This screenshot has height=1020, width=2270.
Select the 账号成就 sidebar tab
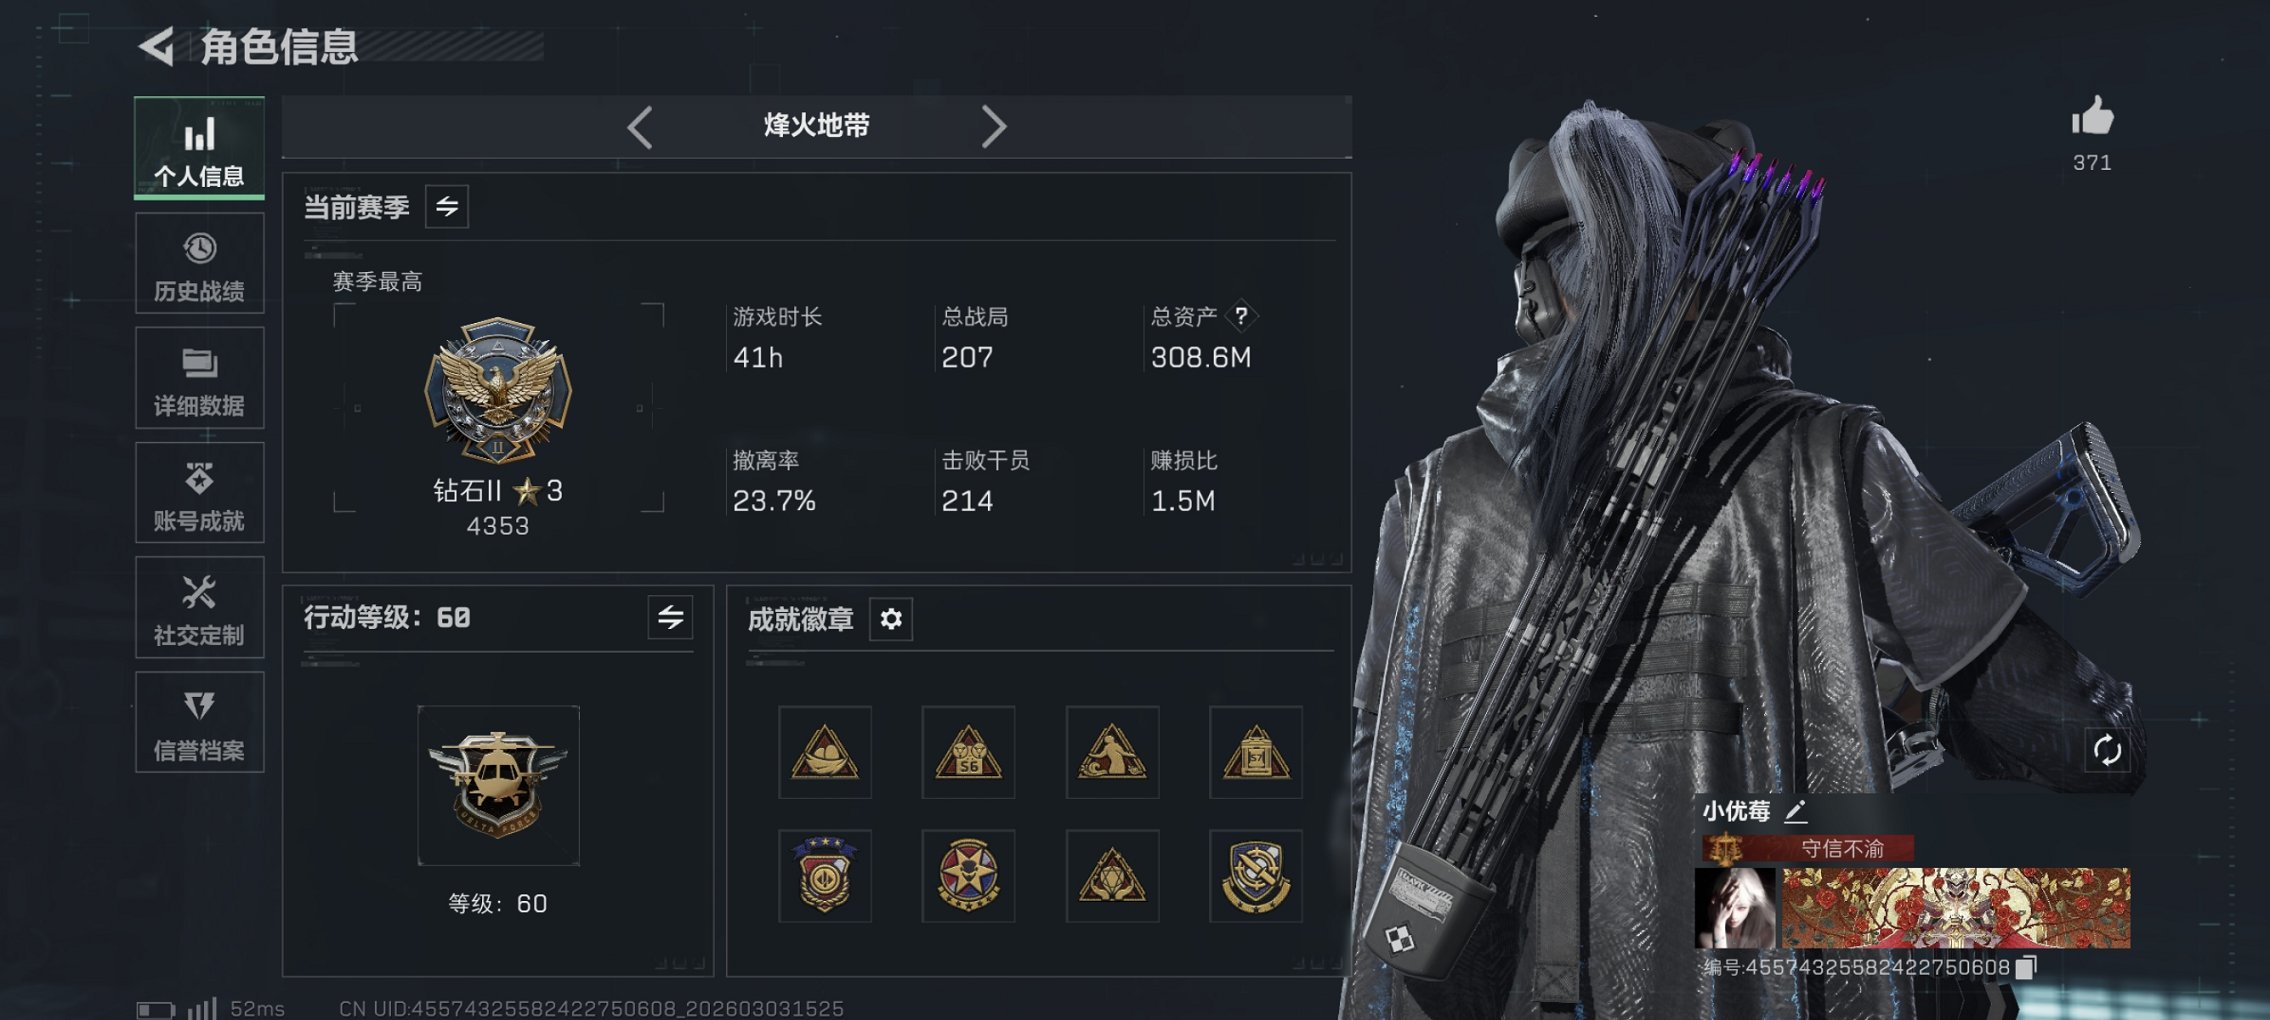(x=199, y=493)
